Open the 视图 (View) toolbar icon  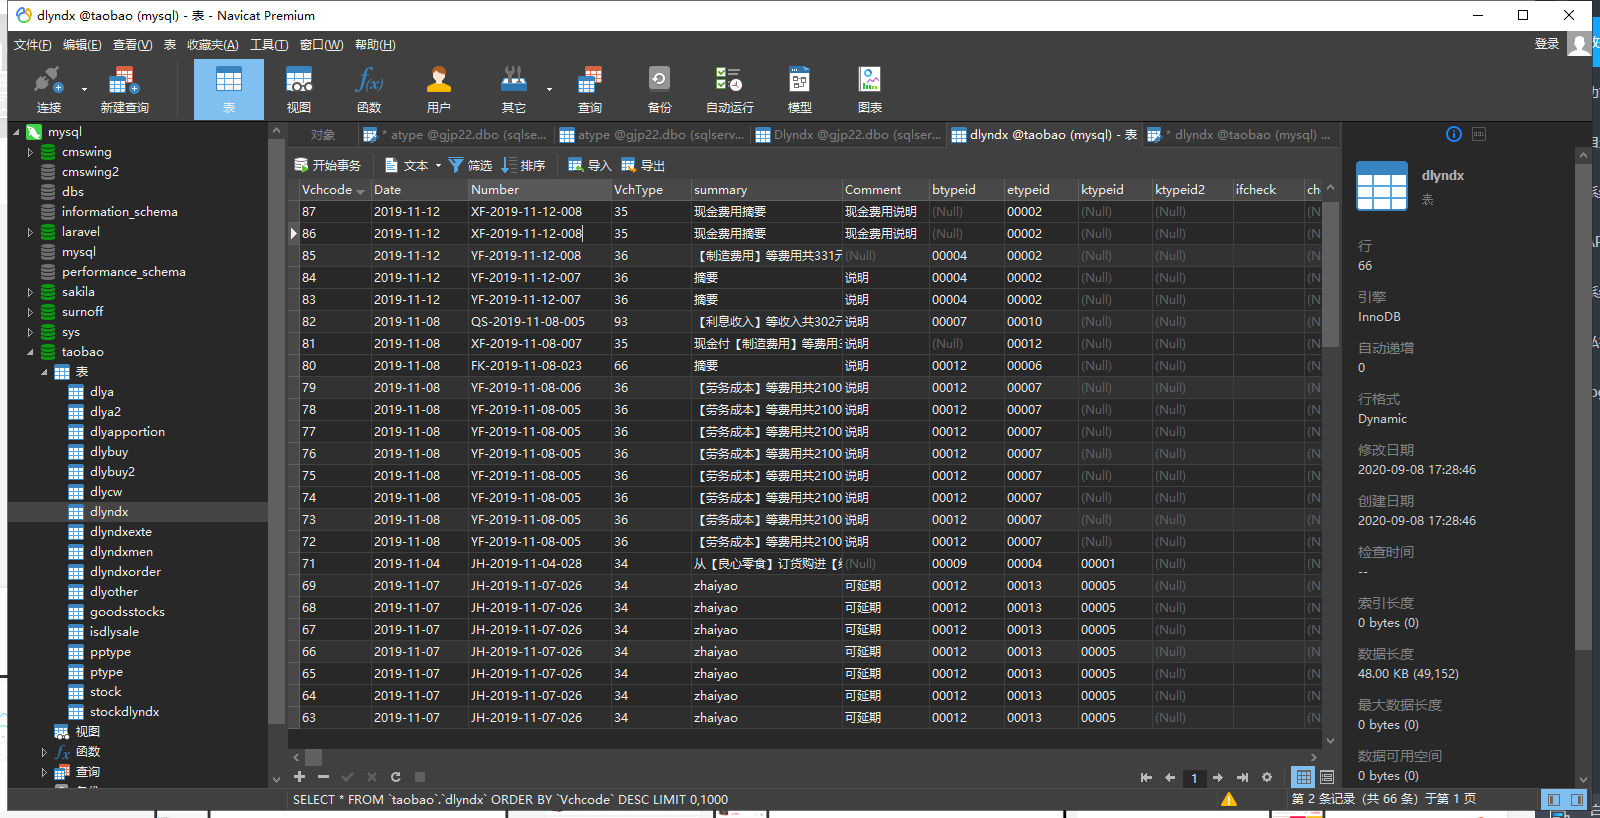(x=299, y=90)
